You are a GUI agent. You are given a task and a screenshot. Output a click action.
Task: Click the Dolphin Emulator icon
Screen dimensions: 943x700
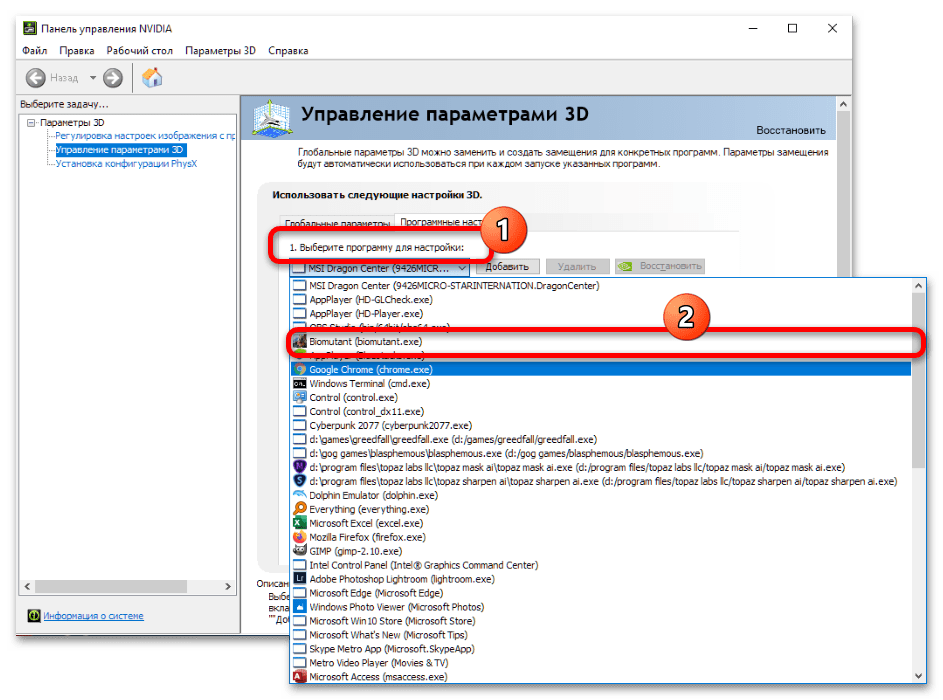tap(299, 494)
